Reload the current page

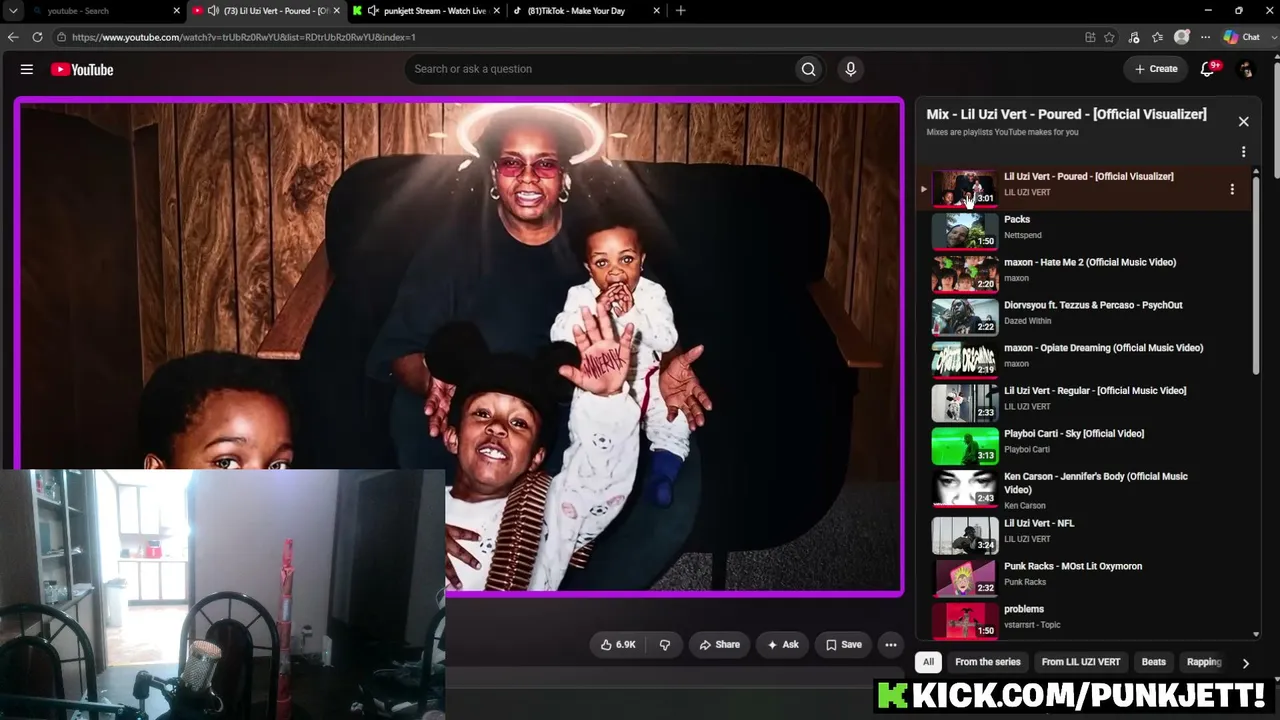pyautogui.click(x=37, y=37)
